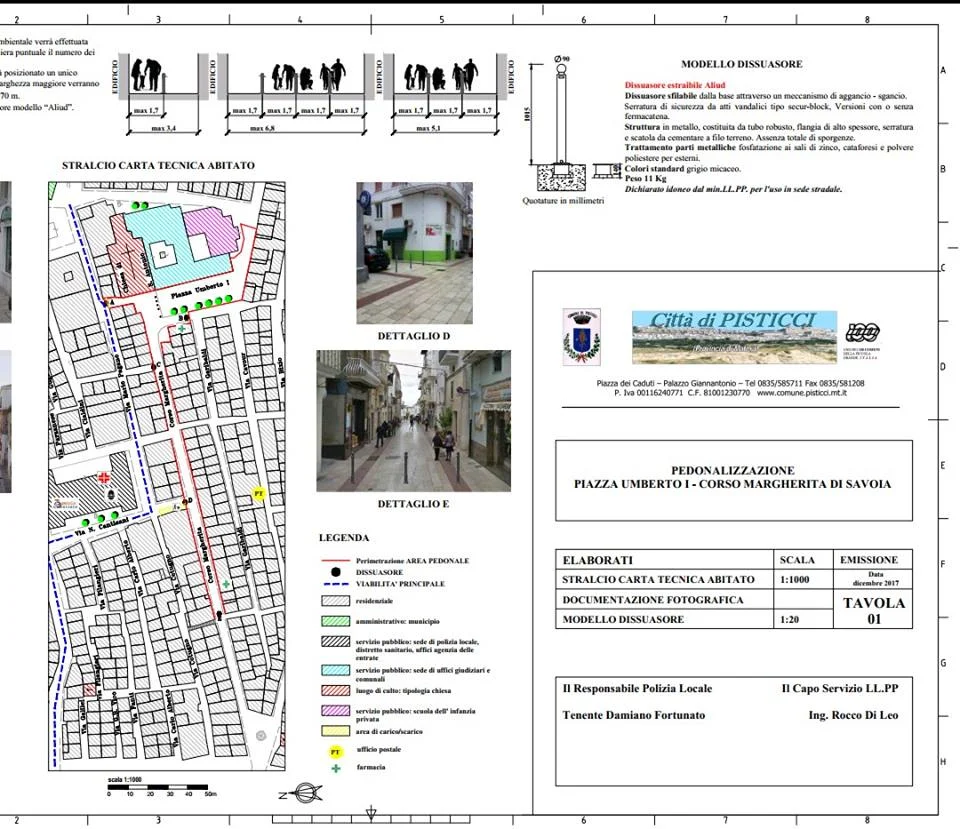960x829 pixels.
Task: Click the EMISSIONE column header
Action: 869,560
